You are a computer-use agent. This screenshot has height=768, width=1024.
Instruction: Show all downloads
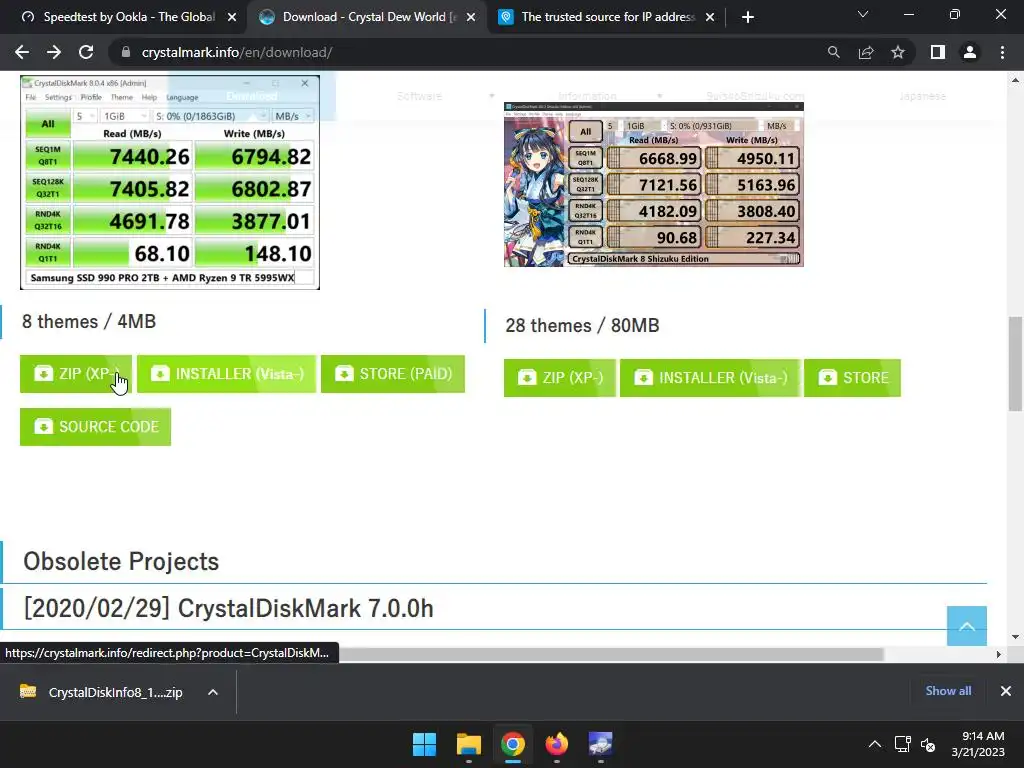point(948,691)
